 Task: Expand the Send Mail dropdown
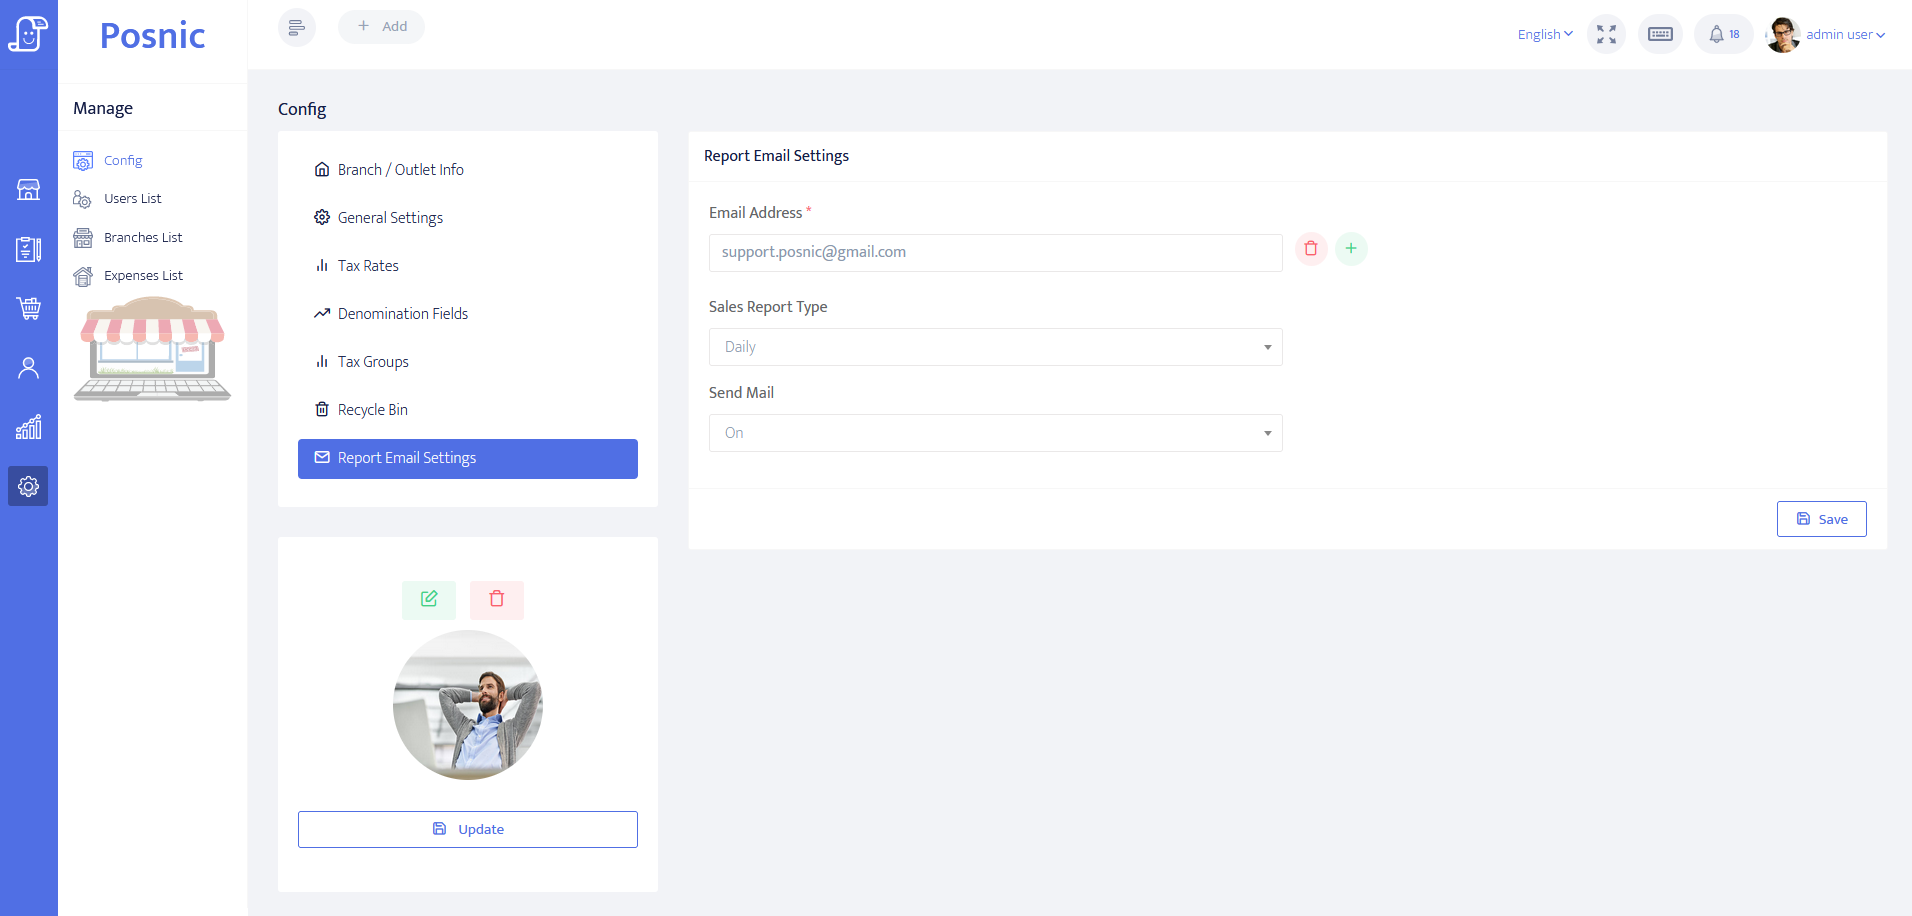[995, 433]
